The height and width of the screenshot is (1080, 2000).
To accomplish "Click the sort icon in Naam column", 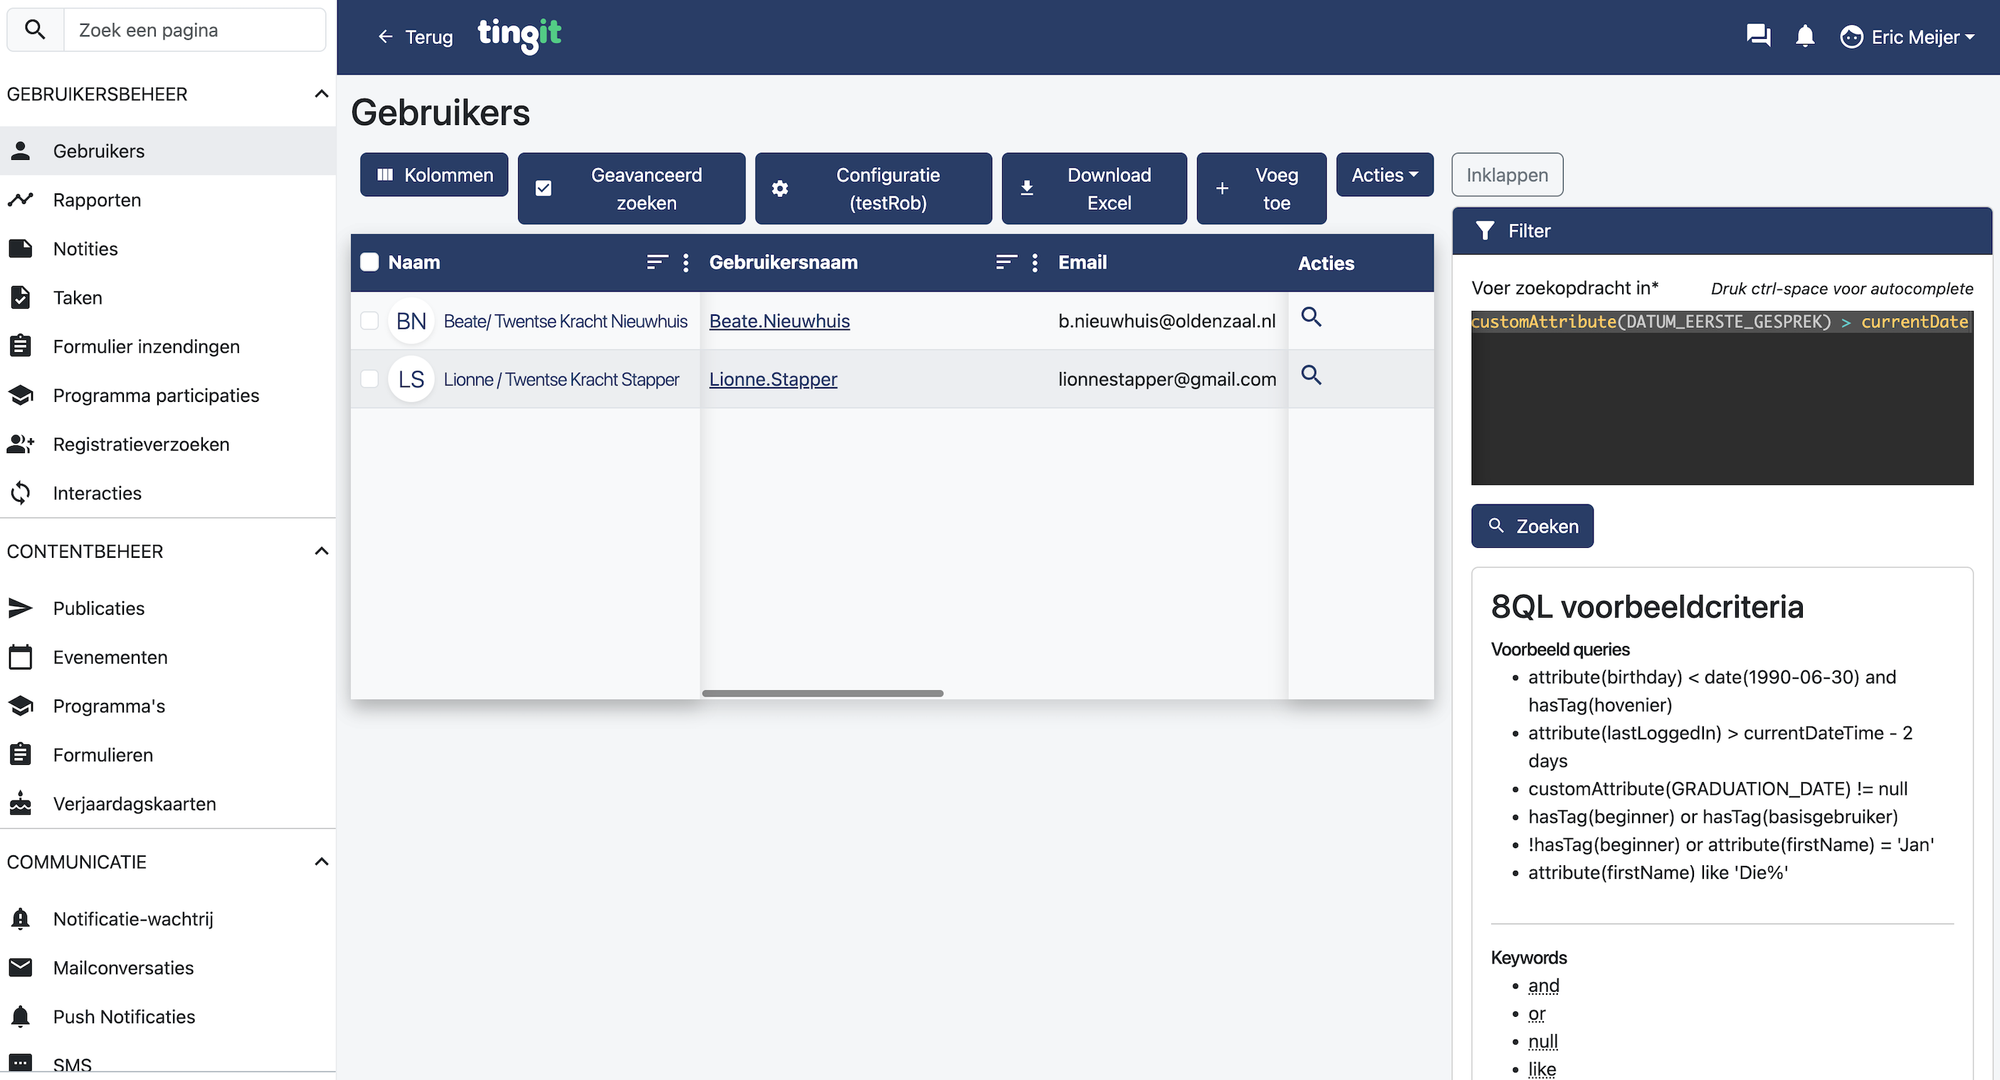I will tap(656, 263).
